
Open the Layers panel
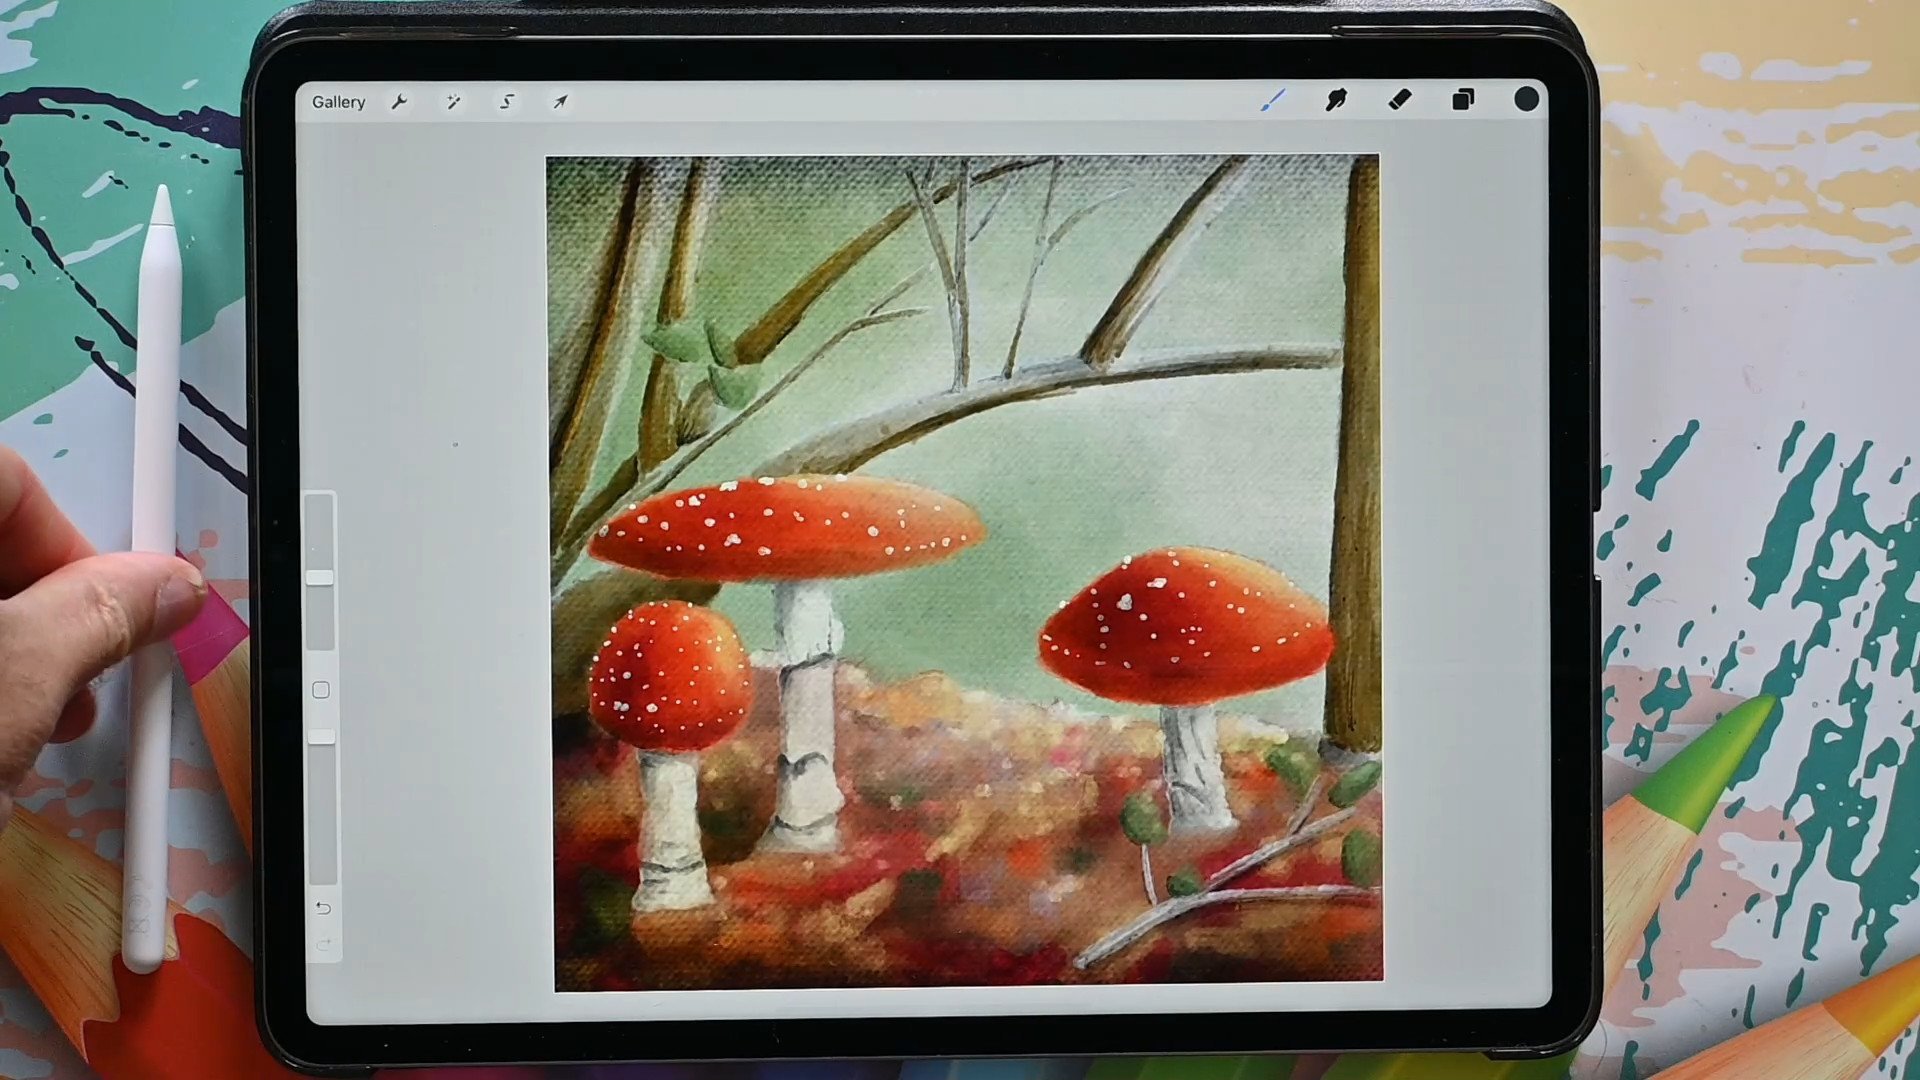pyautogui.click(x=1463, y=99)
